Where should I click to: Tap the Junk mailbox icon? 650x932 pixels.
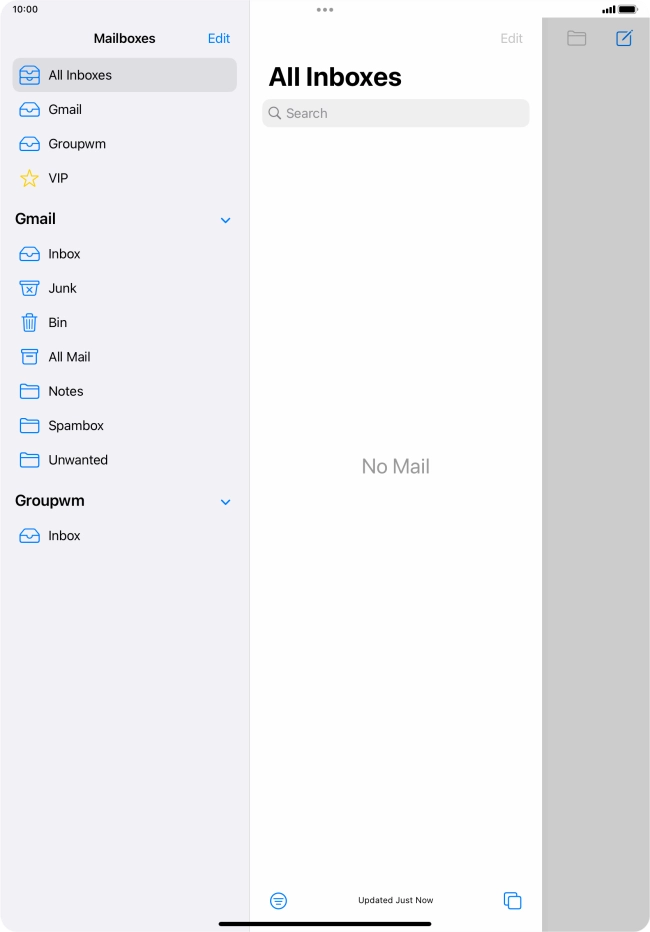pos(29,288)
